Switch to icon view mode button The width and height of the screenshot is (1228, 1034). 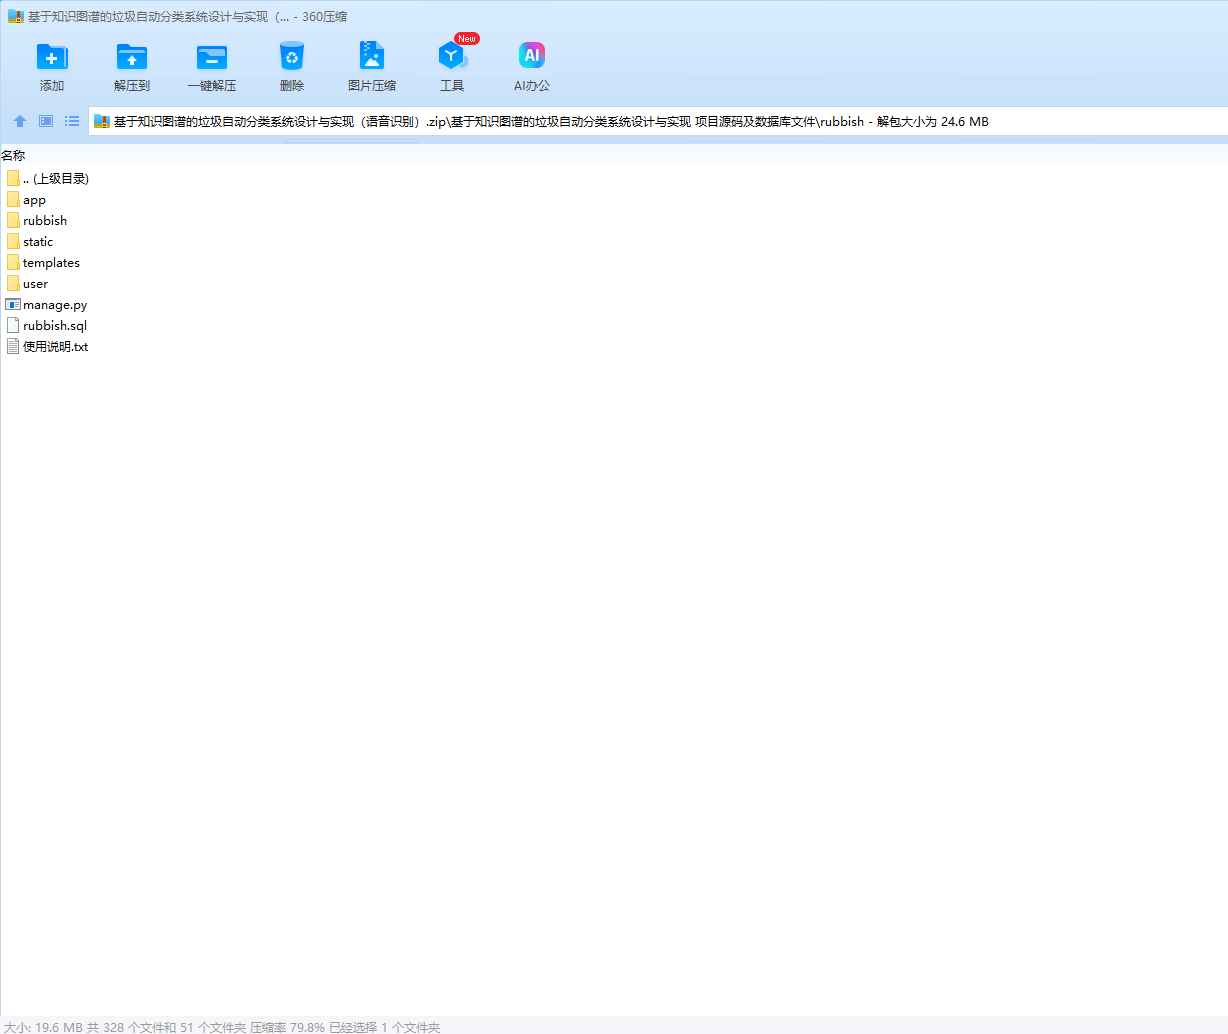[x=46, y=121]
